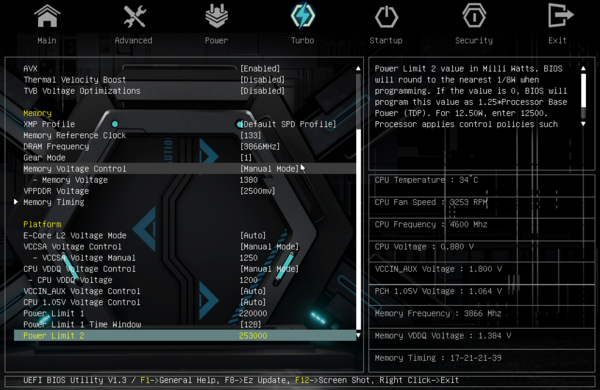Image resolution: width=600 pixels, height=390 pixels.
Task: Open CPU 1.05V Voltage Control Auto option
Action: pos(253,302)
